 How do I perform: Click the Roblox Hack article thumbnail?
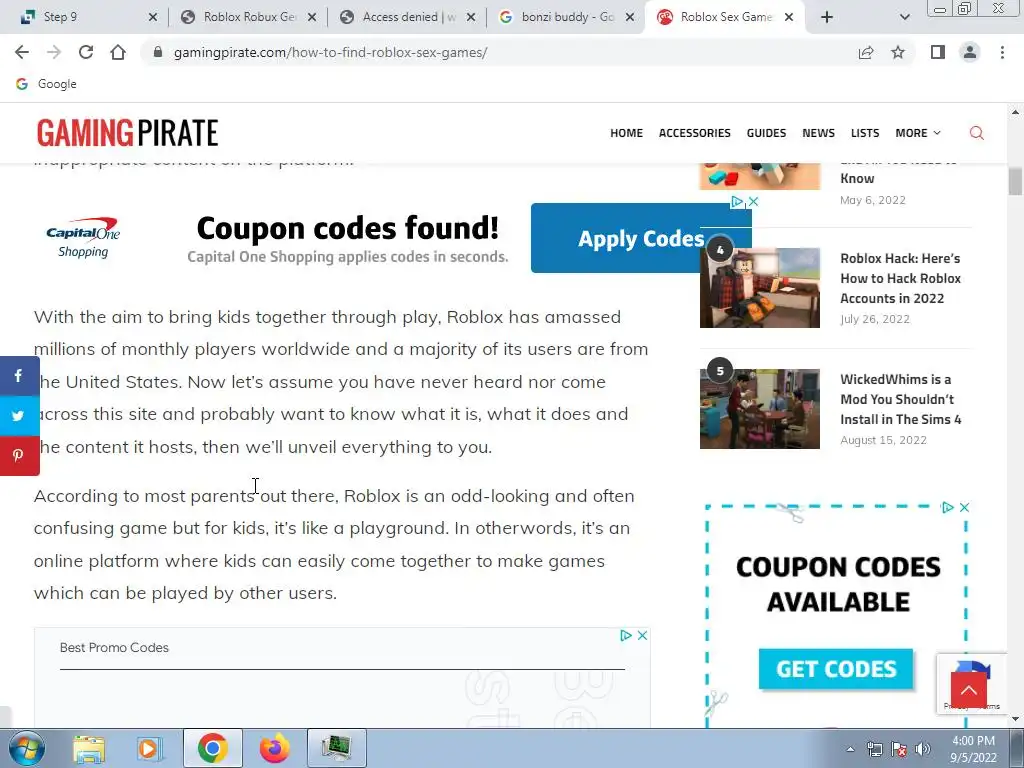(x=760, y=287)
